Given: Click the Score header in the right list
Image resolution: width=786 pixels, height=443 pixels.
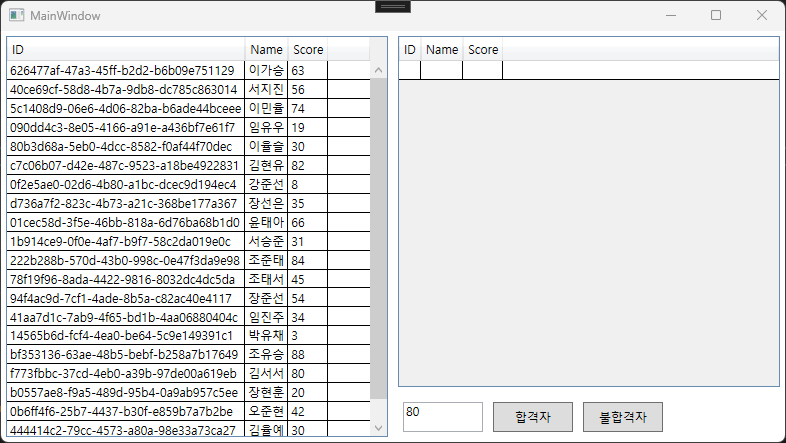Looking at the screenshot, I should tap(483, 50).
